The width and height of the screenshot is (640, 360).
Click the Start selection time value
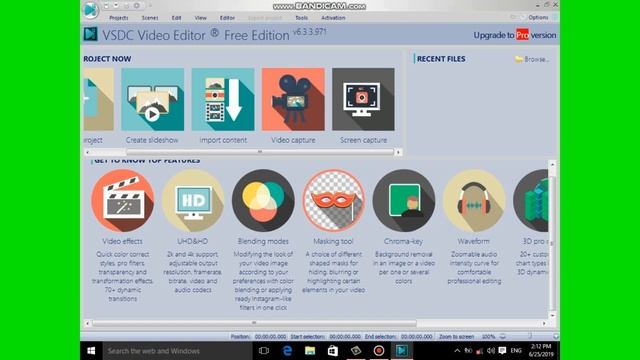(x=345, y=337)
